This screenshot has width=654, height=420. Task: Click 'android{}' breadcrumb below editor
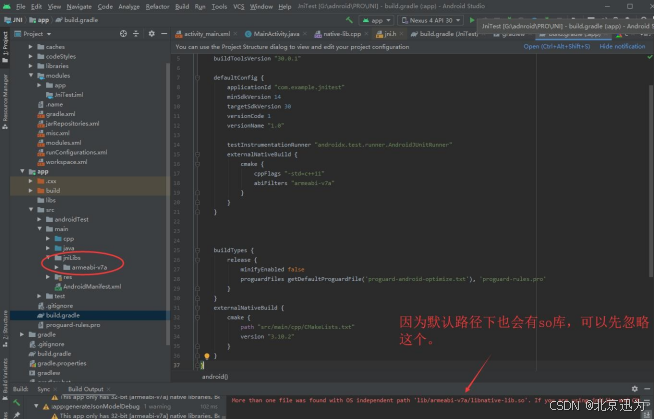(215, 377)
